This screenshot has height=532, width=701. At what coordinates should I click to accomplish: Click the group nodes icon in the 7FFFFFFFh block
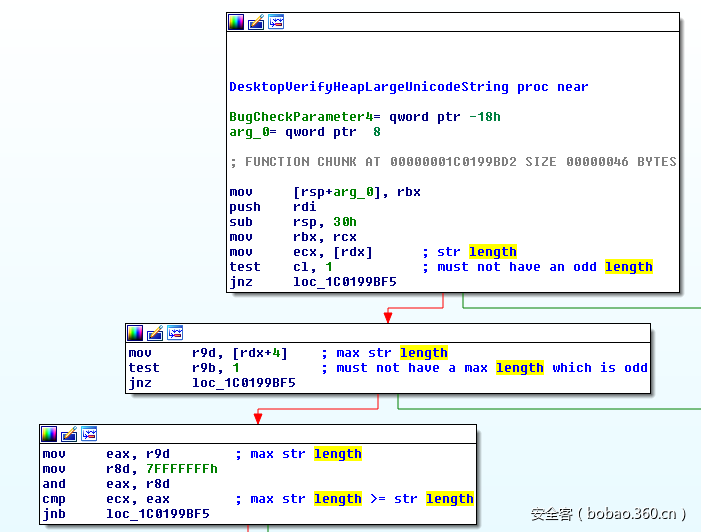coord(89,434)
